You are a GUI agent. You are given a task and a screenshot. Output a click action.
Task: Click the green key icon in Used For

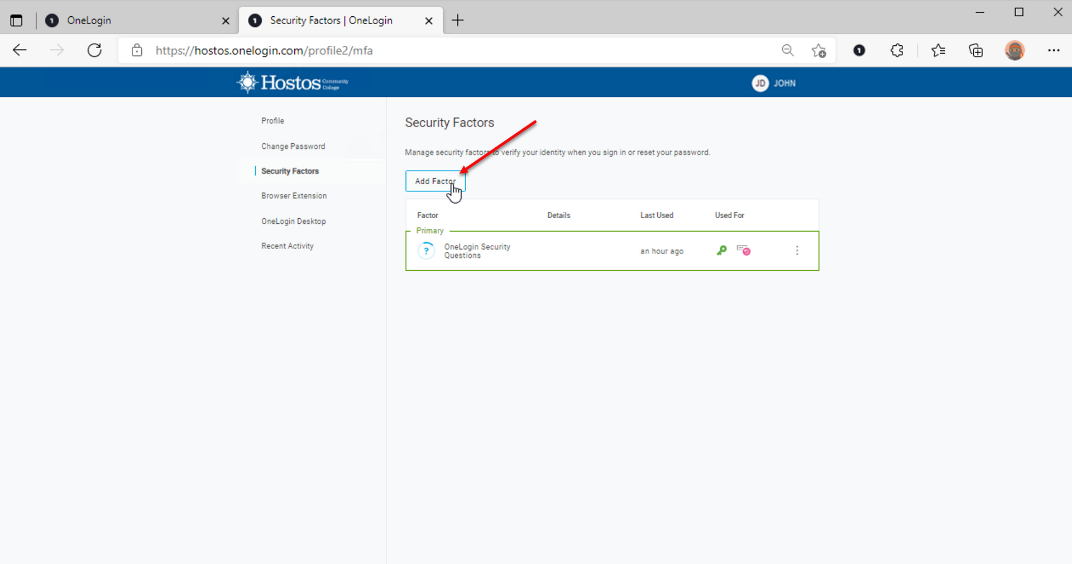[722, 251]
